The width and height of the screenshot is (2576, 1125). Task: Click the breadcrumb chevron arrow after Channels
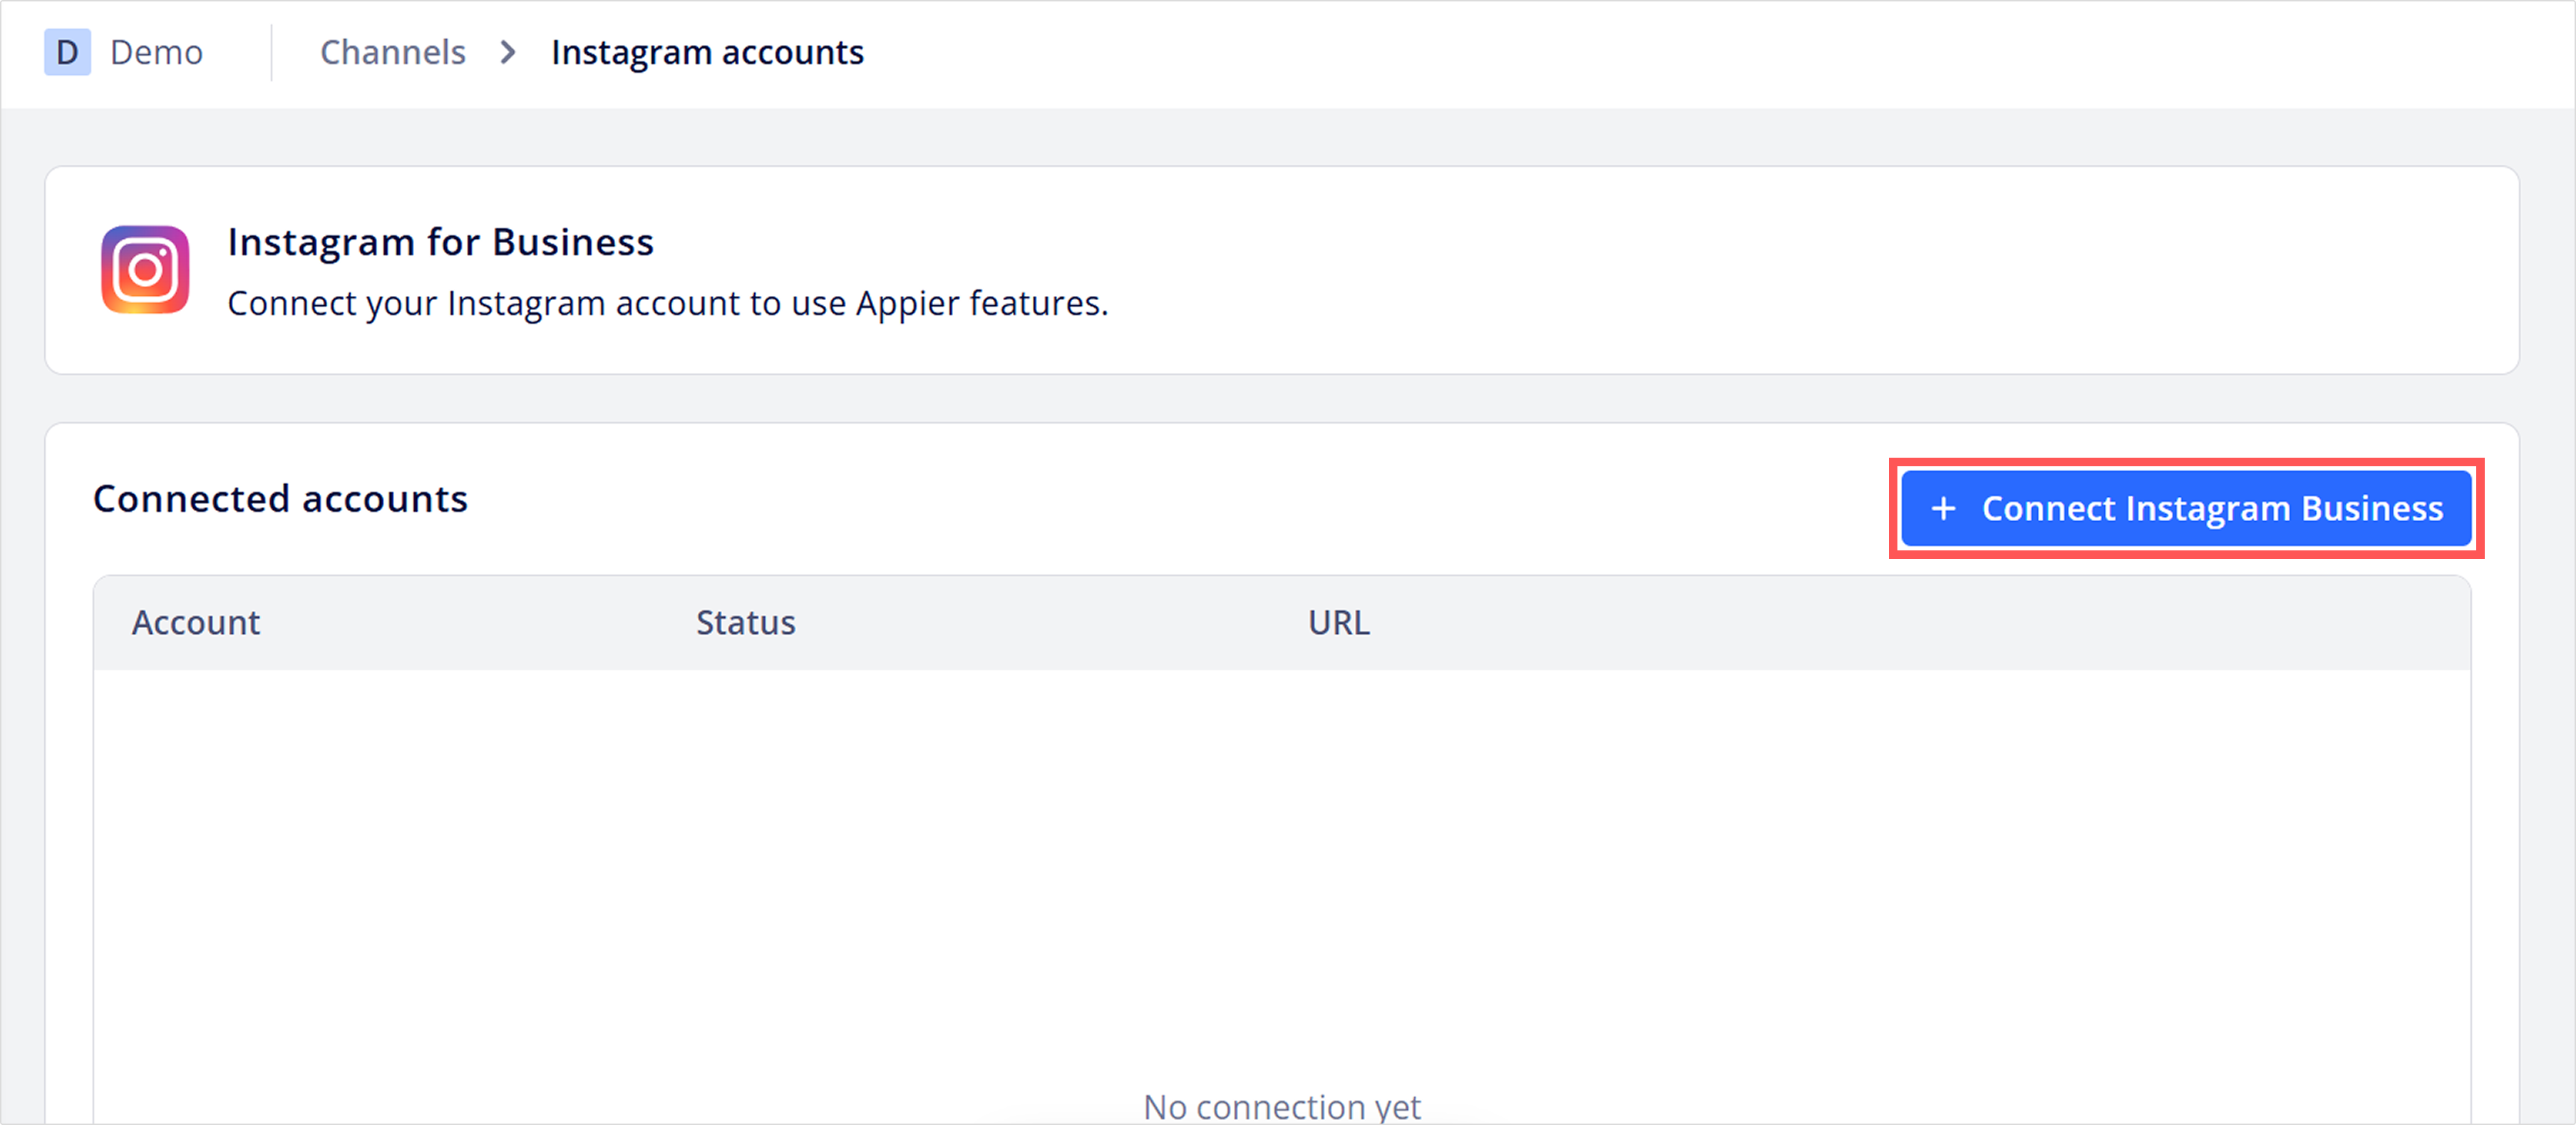(508, 52)
